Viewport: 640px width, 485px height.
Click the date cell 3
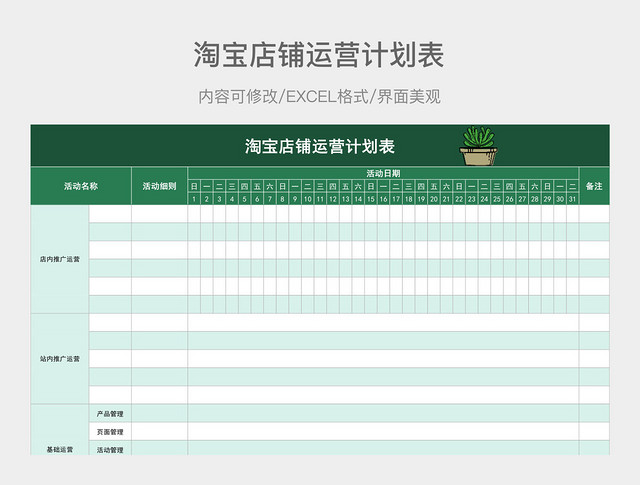tap(219, 199)
